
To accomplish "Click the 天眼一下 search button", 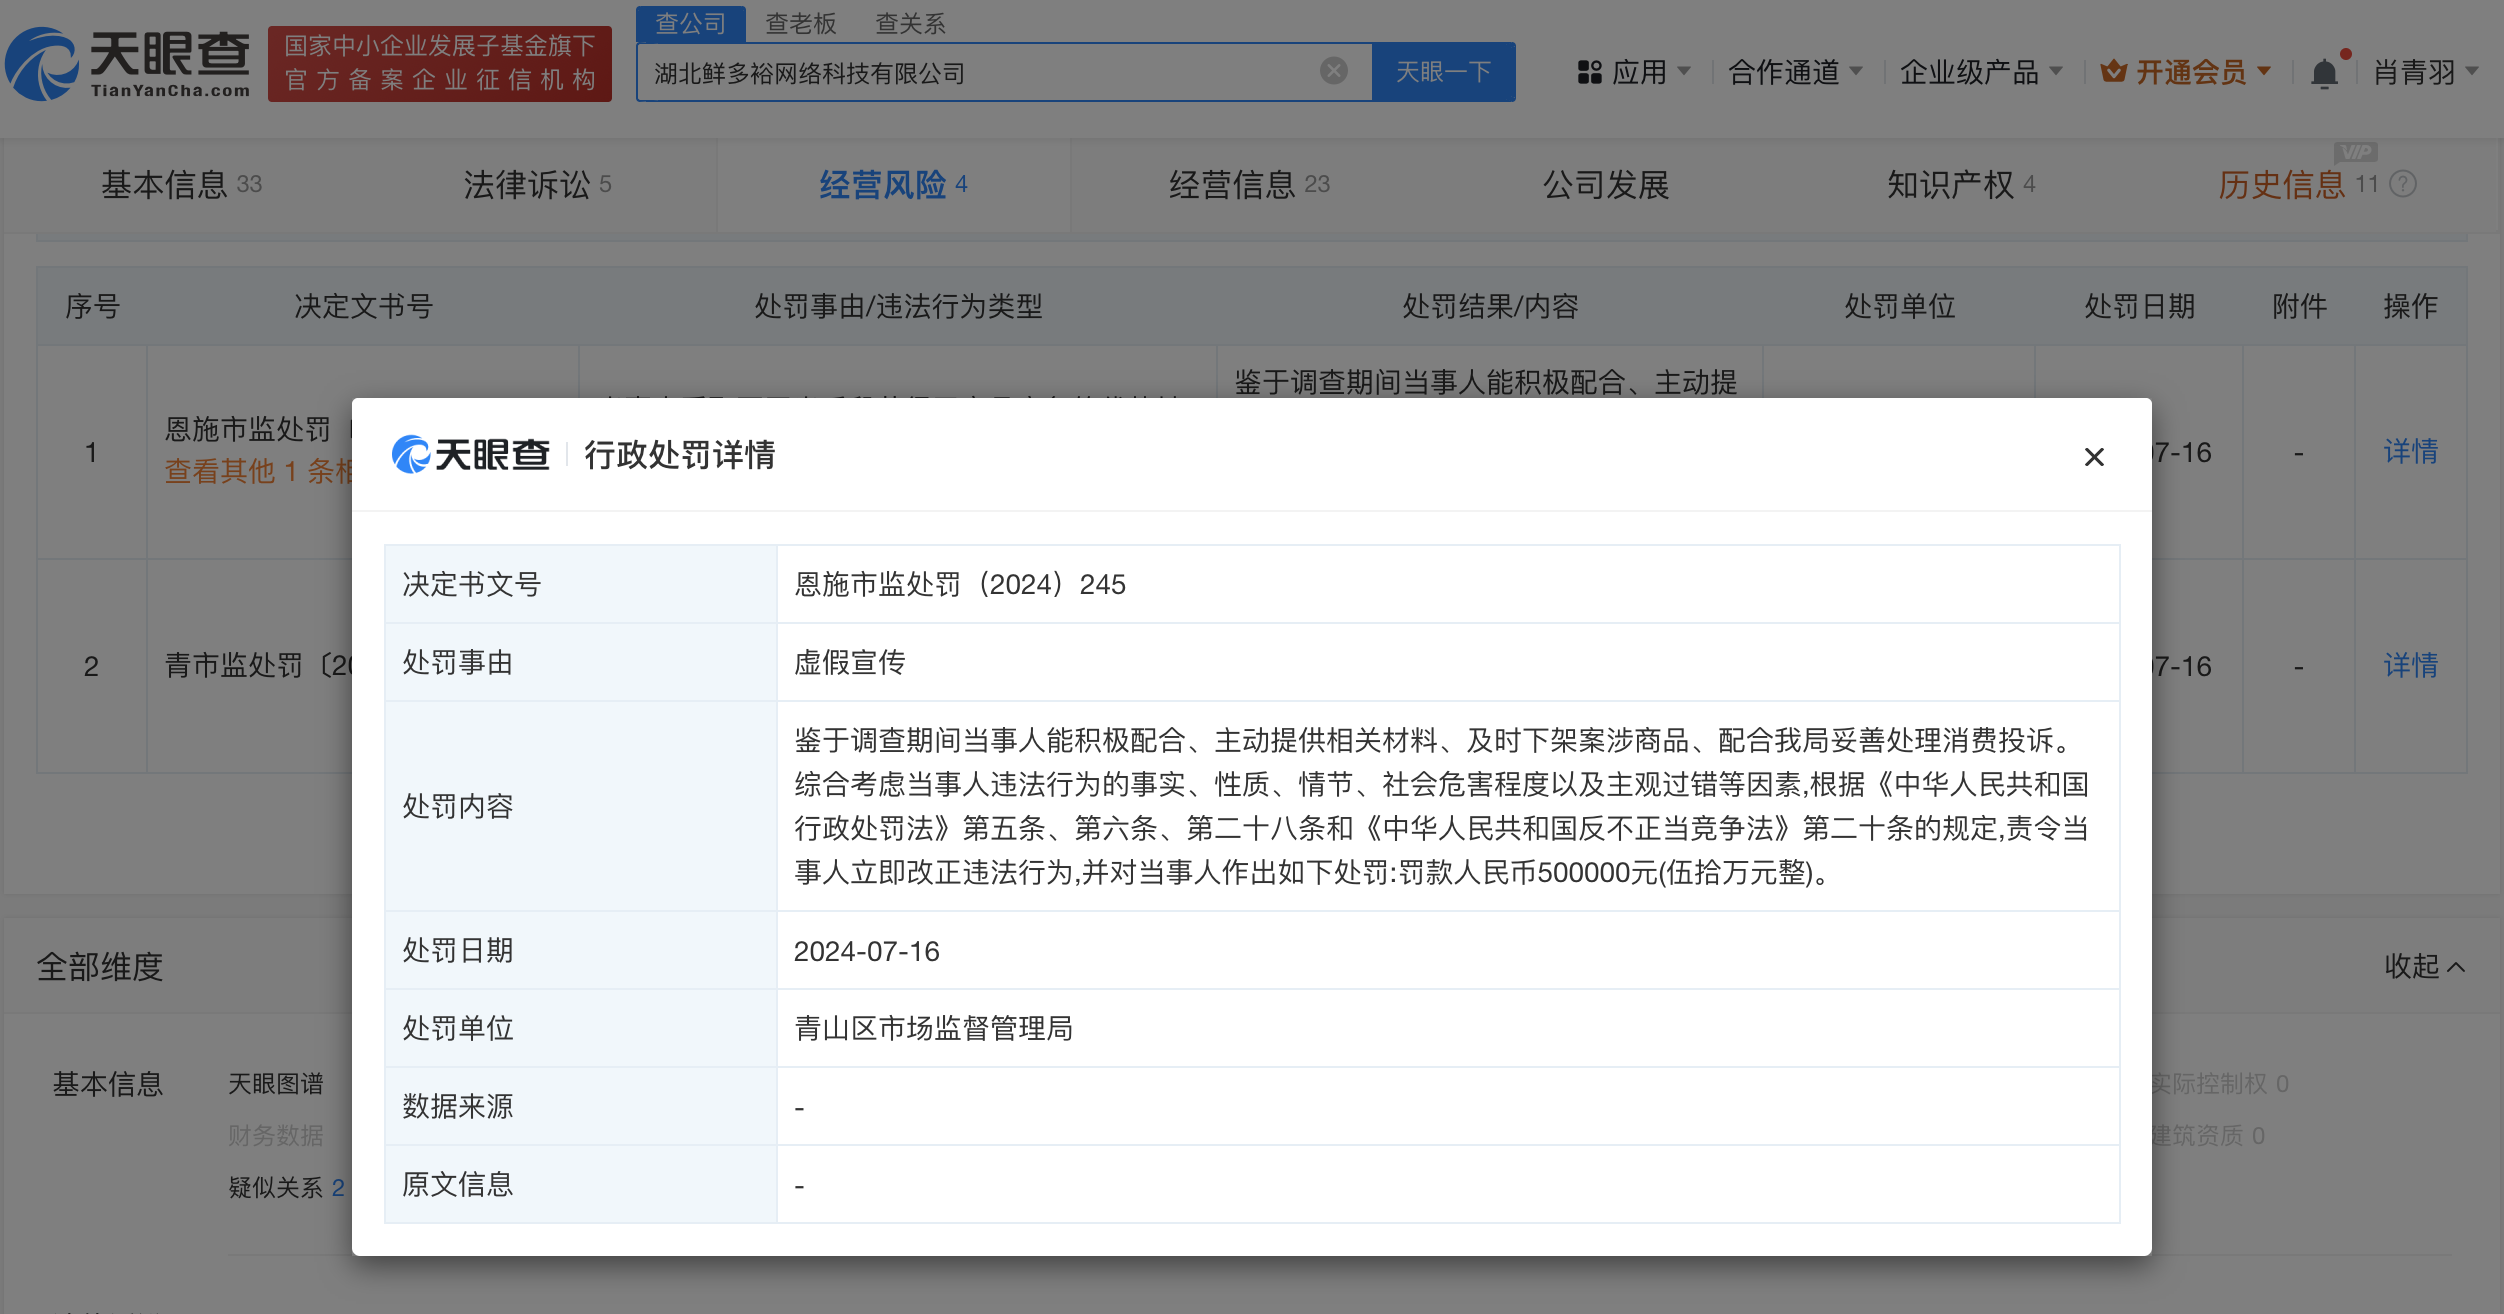I will point(1443,71).
